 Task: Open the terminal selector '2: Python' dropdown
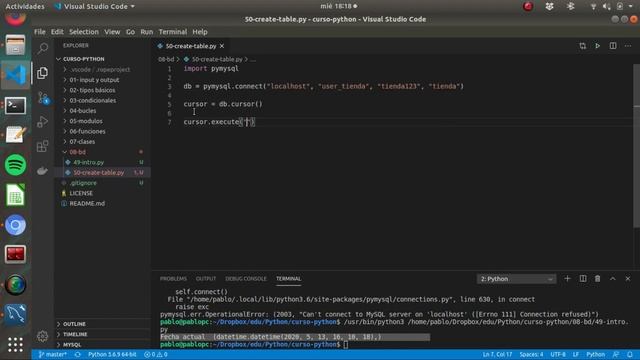coord(516,279)
